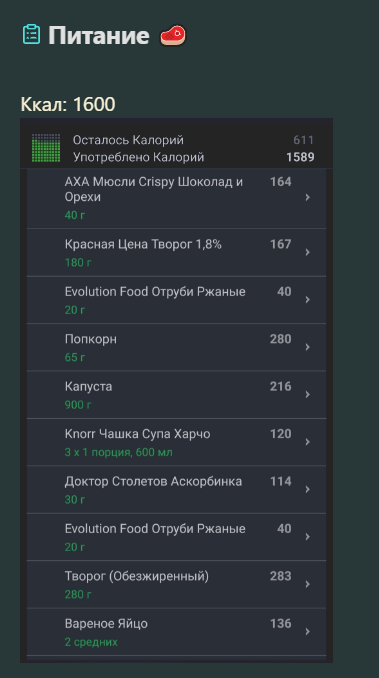Click the chevron next to Капуста
The image size is (379, 678).
click(x=308, y=394)
